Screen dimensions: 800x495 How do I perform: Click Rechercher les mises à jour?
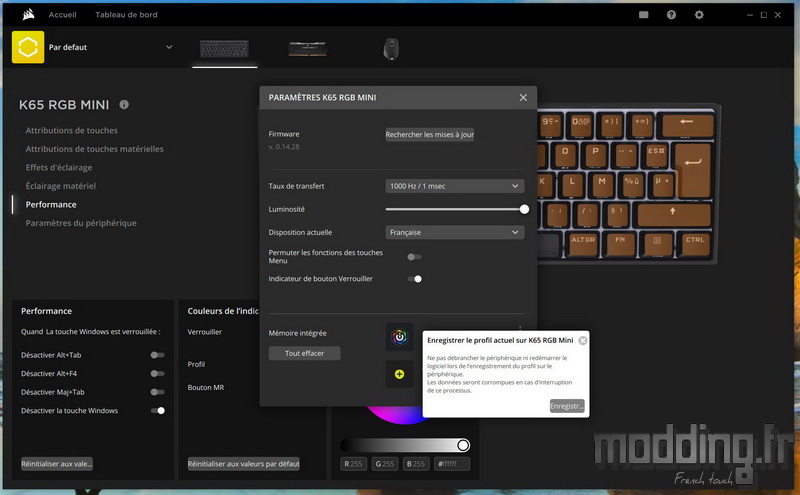click(430, 134)
